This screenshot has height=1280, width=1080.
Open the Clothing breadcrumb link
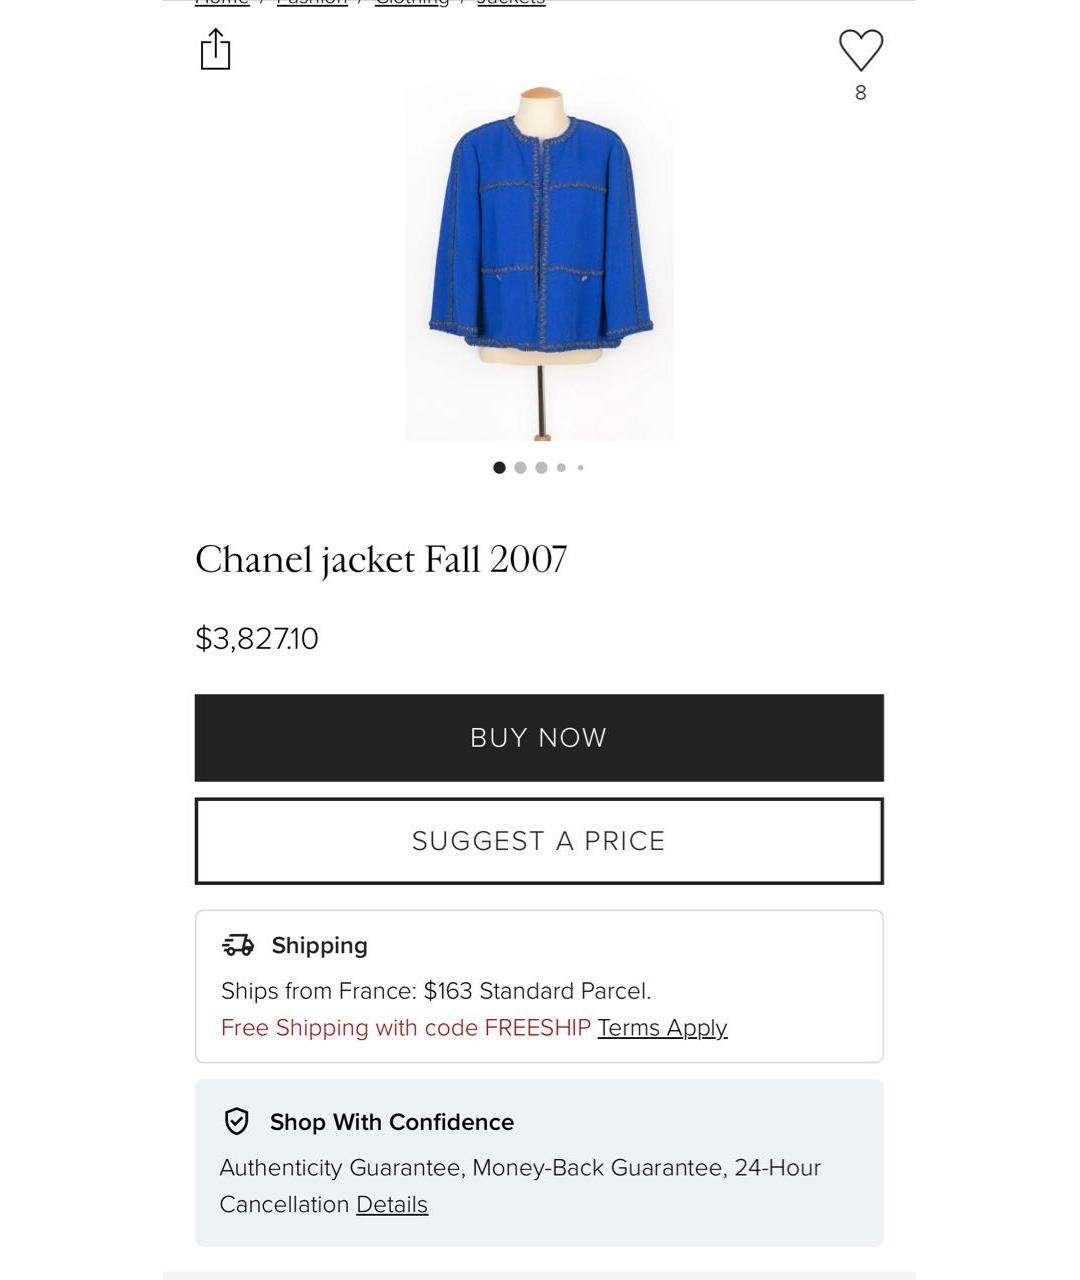point(412,3)
